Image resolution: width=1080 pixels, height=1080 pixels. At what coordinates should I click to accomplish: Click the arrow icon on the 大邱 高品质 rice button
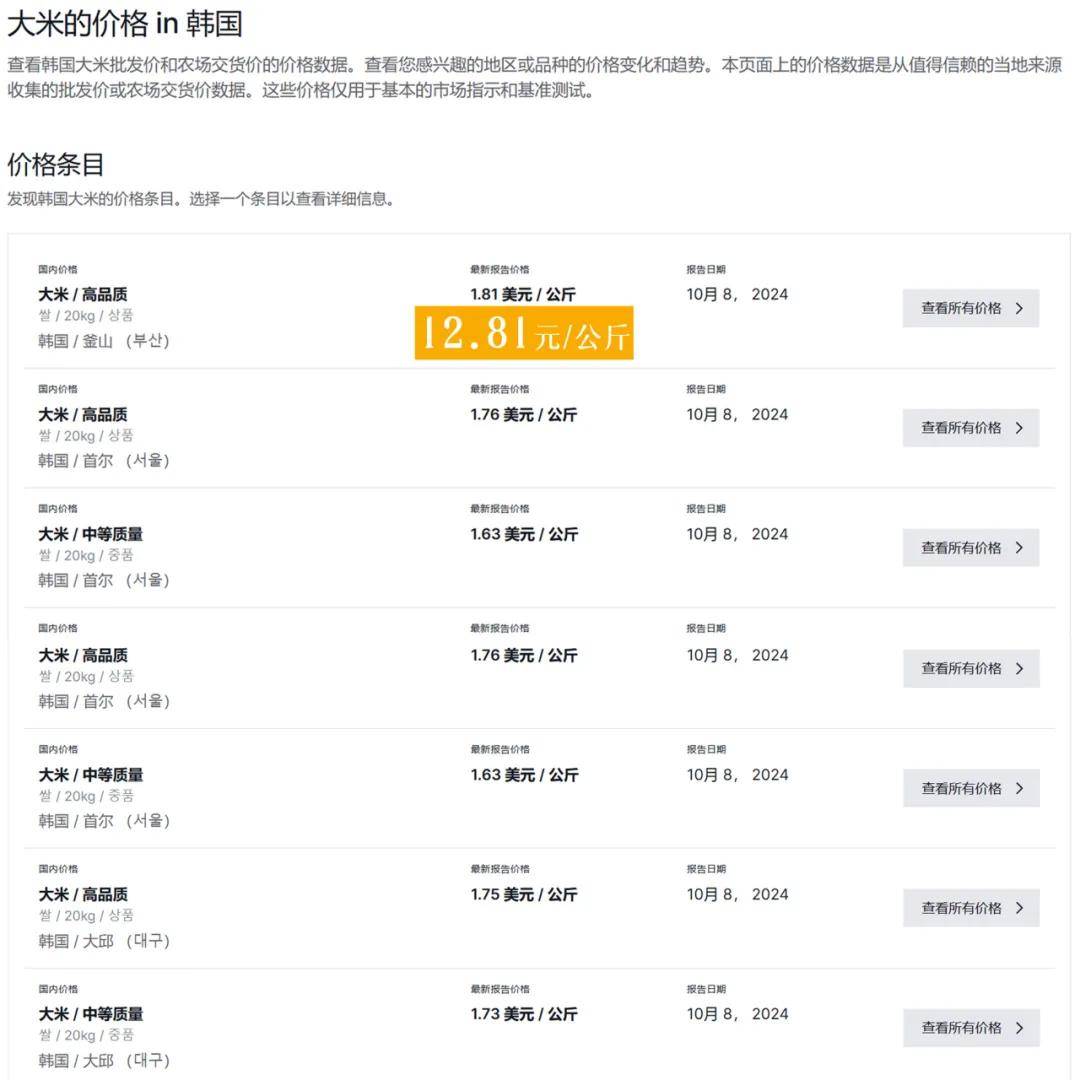point(1018,908)
